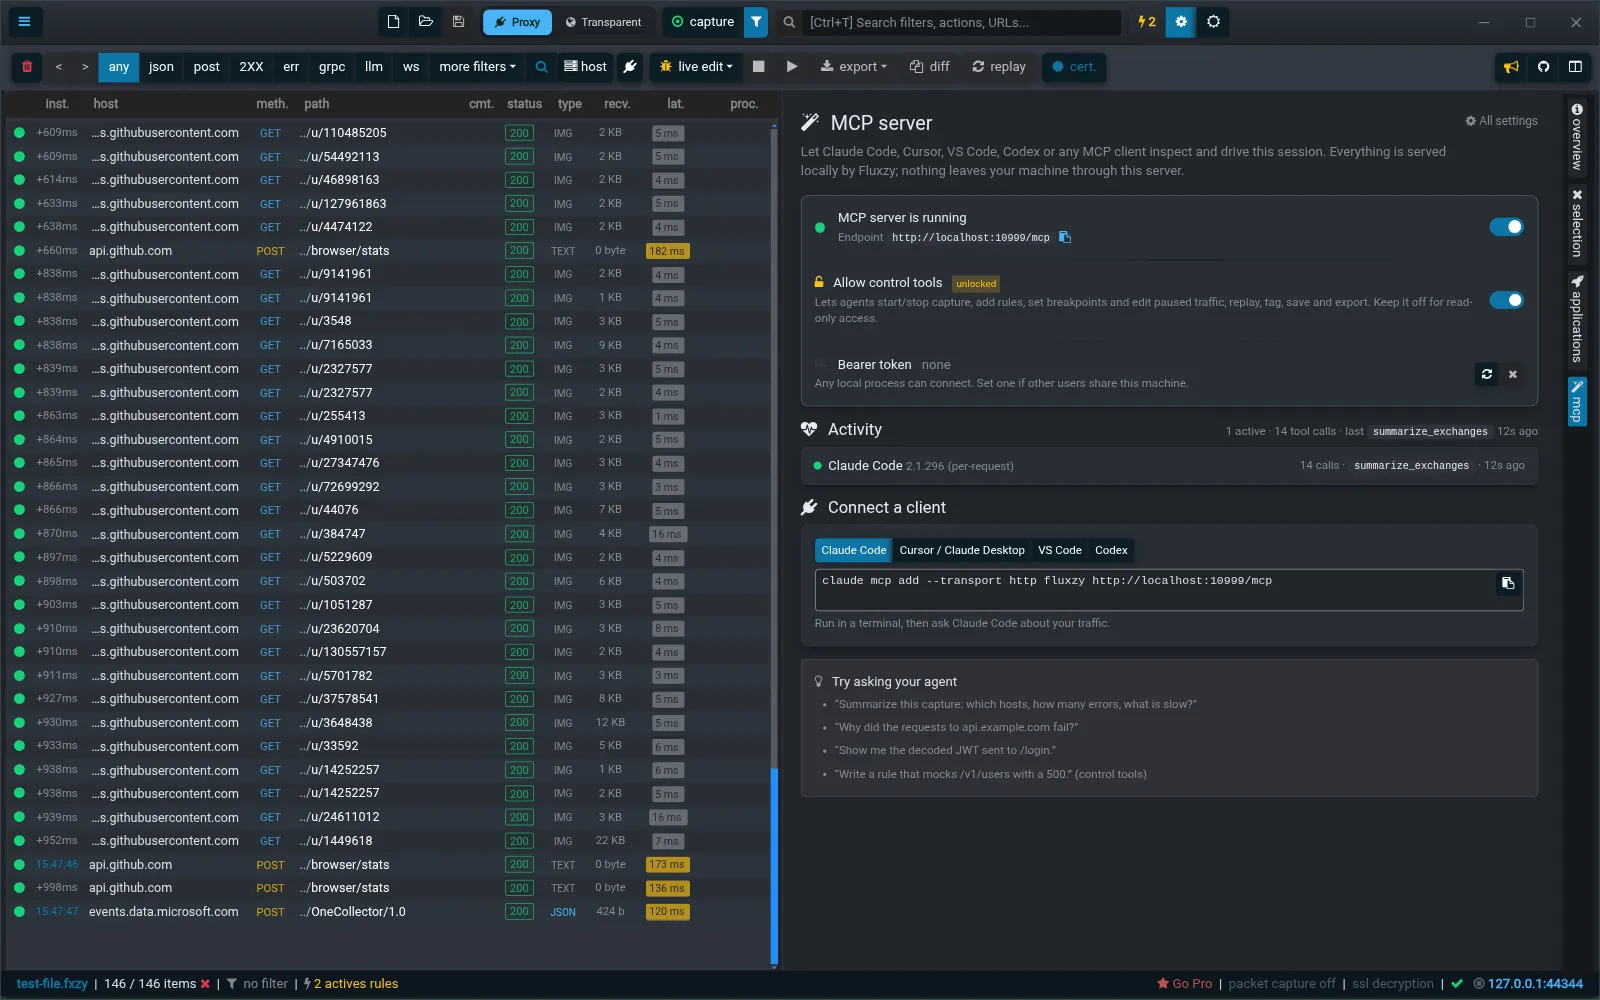Toggle the MCP server running switch

[x=1506, y=227]
